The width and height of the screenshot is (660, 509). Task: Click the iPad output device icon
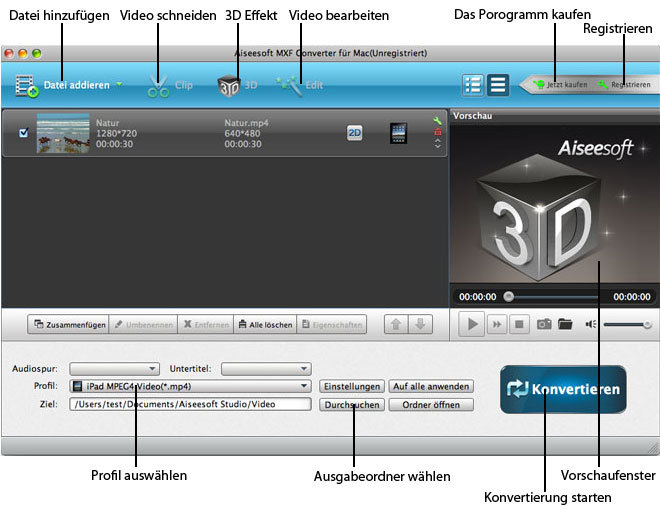(x=398, y=133)
